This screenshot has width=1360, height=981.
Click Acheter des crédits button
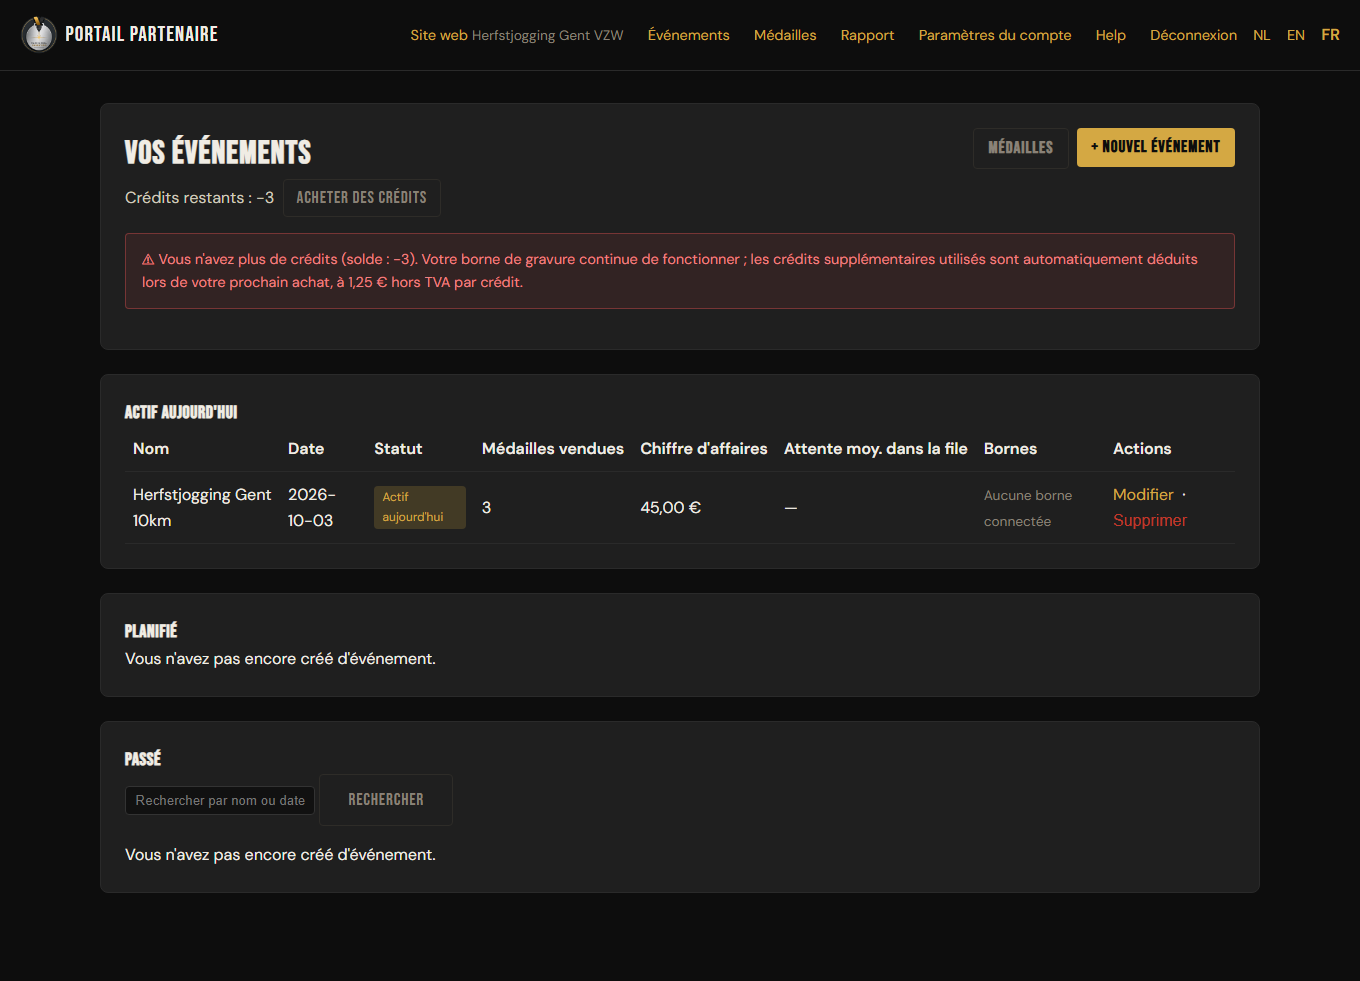point(361,198)
